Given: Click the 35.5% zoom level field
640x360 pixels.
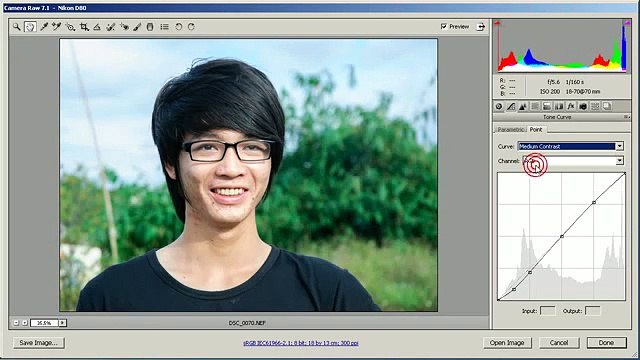Looking at the screenshot, I should (44, 323).
